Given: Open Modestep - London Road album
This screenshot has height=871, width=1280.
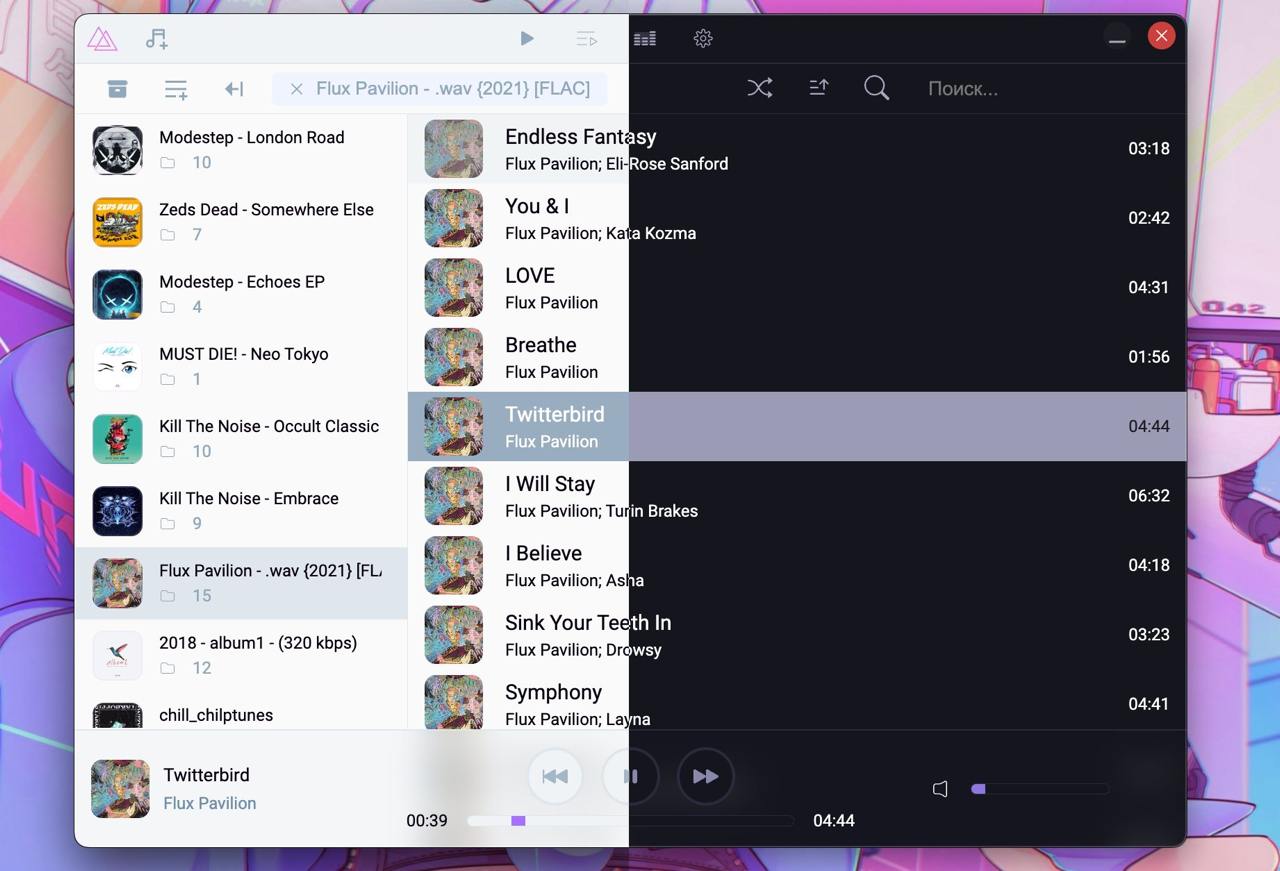Looking at the screenshot, I should [241, 150].
